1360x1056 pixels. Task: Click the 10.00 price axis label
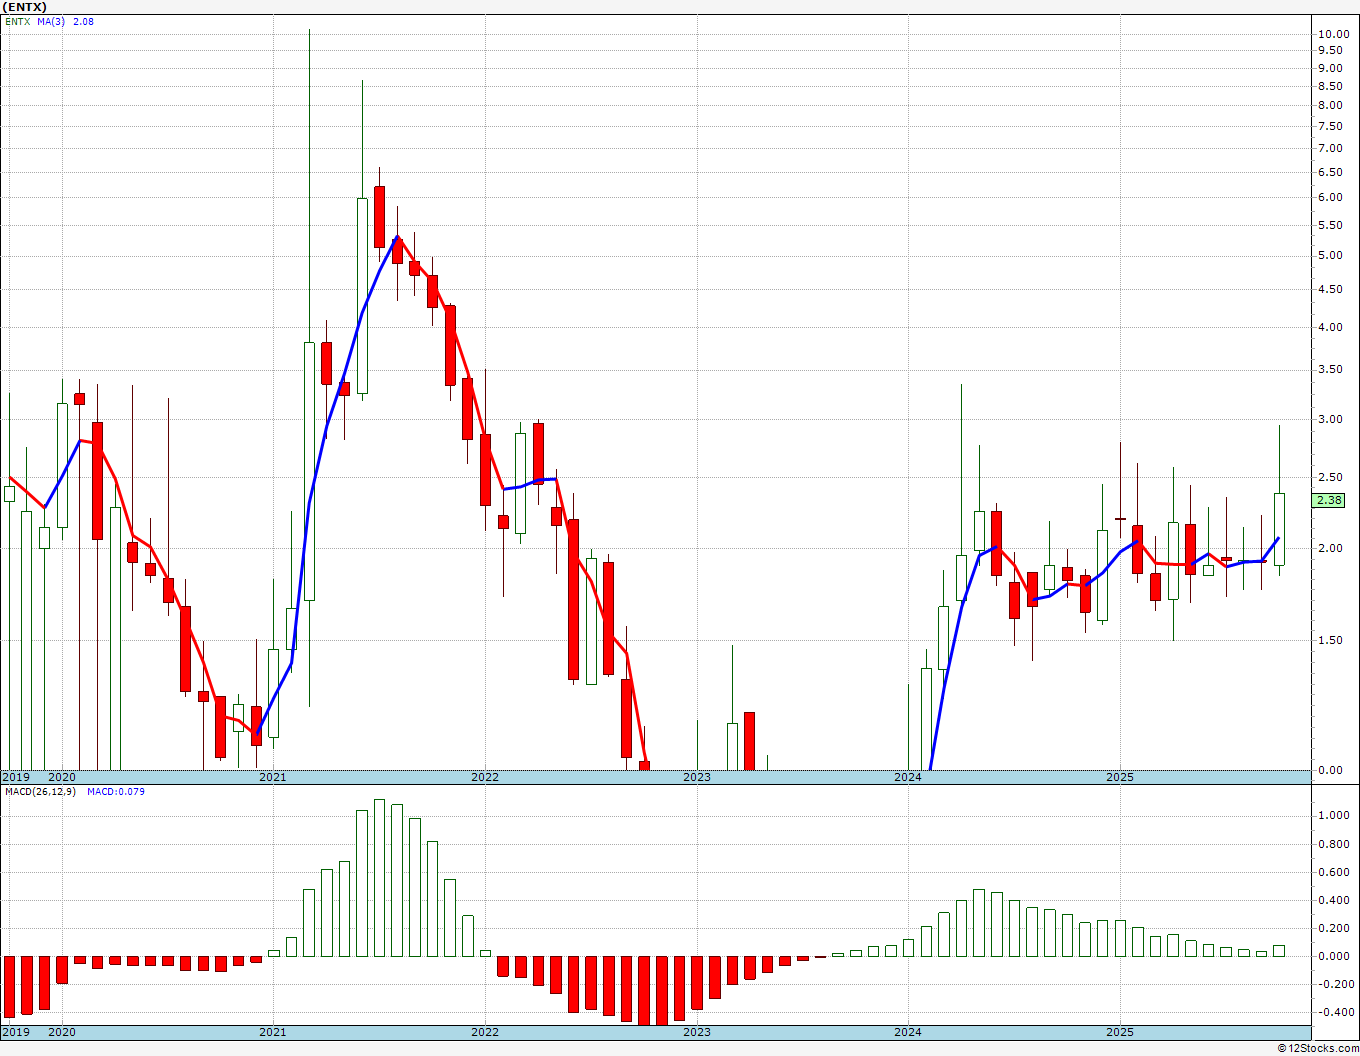(1333, 34)
